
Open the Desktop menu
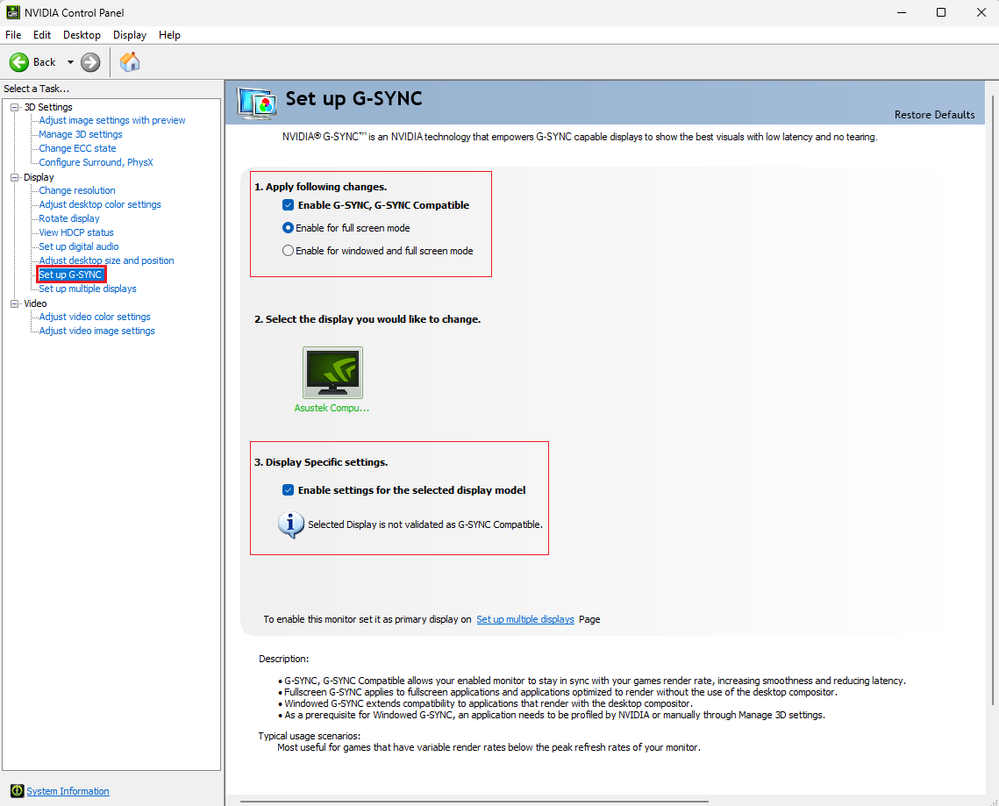[82, 35]
